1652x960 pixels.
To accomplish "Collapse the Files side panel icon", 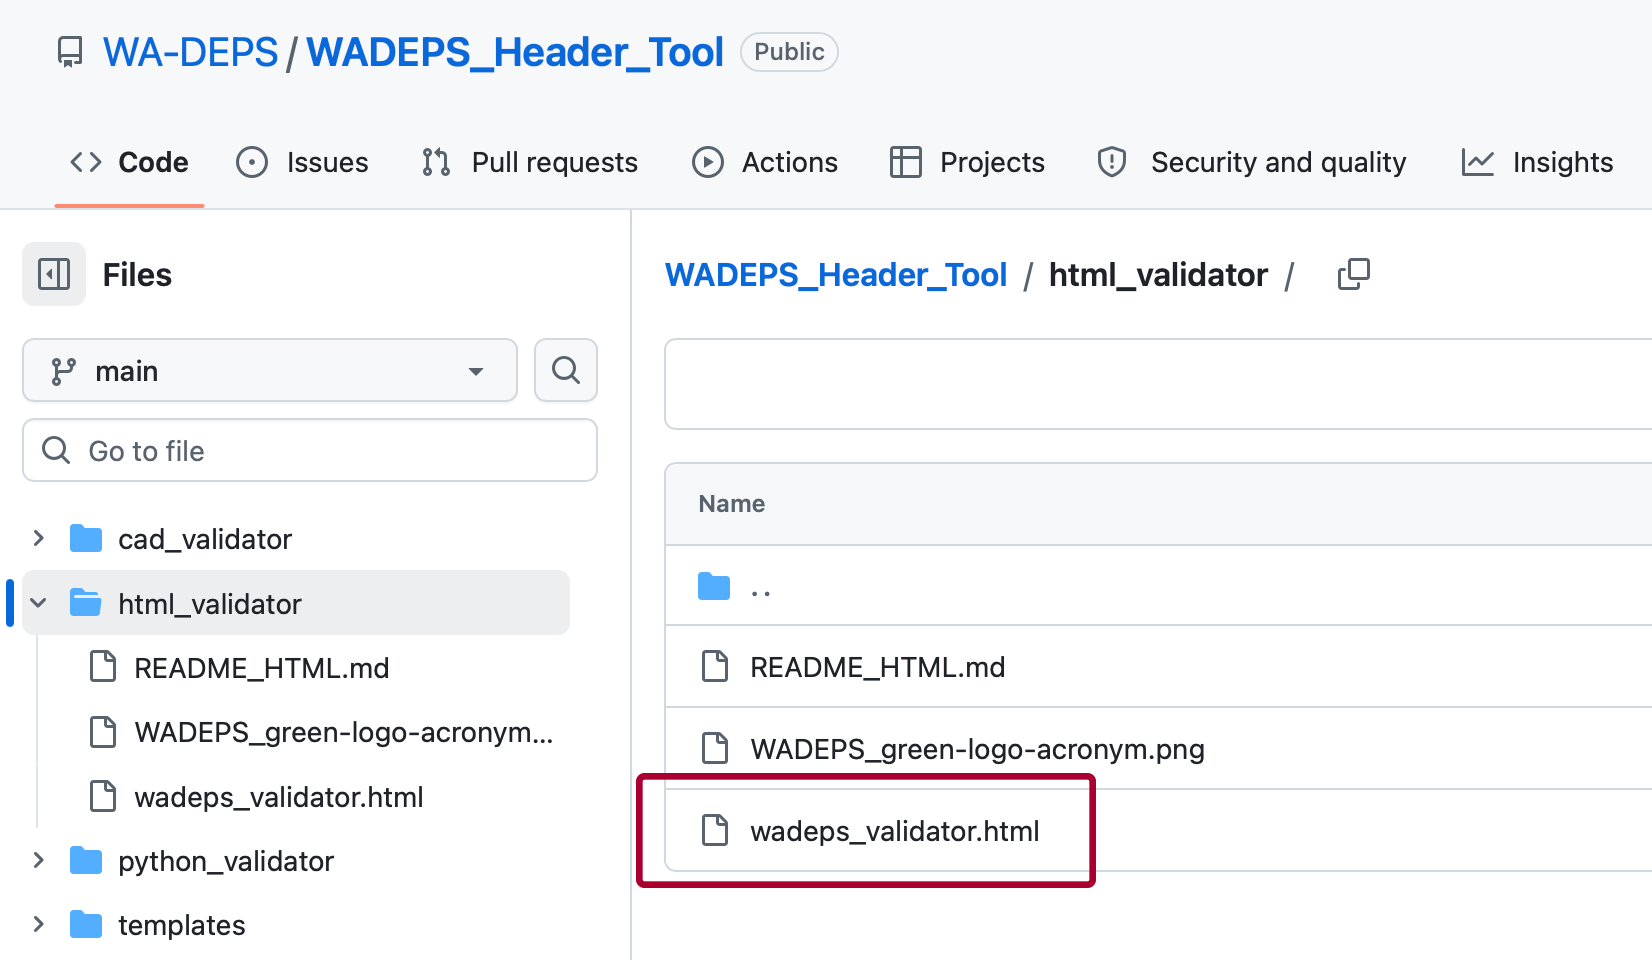I will pyautogui.click(x=54, y=274).
